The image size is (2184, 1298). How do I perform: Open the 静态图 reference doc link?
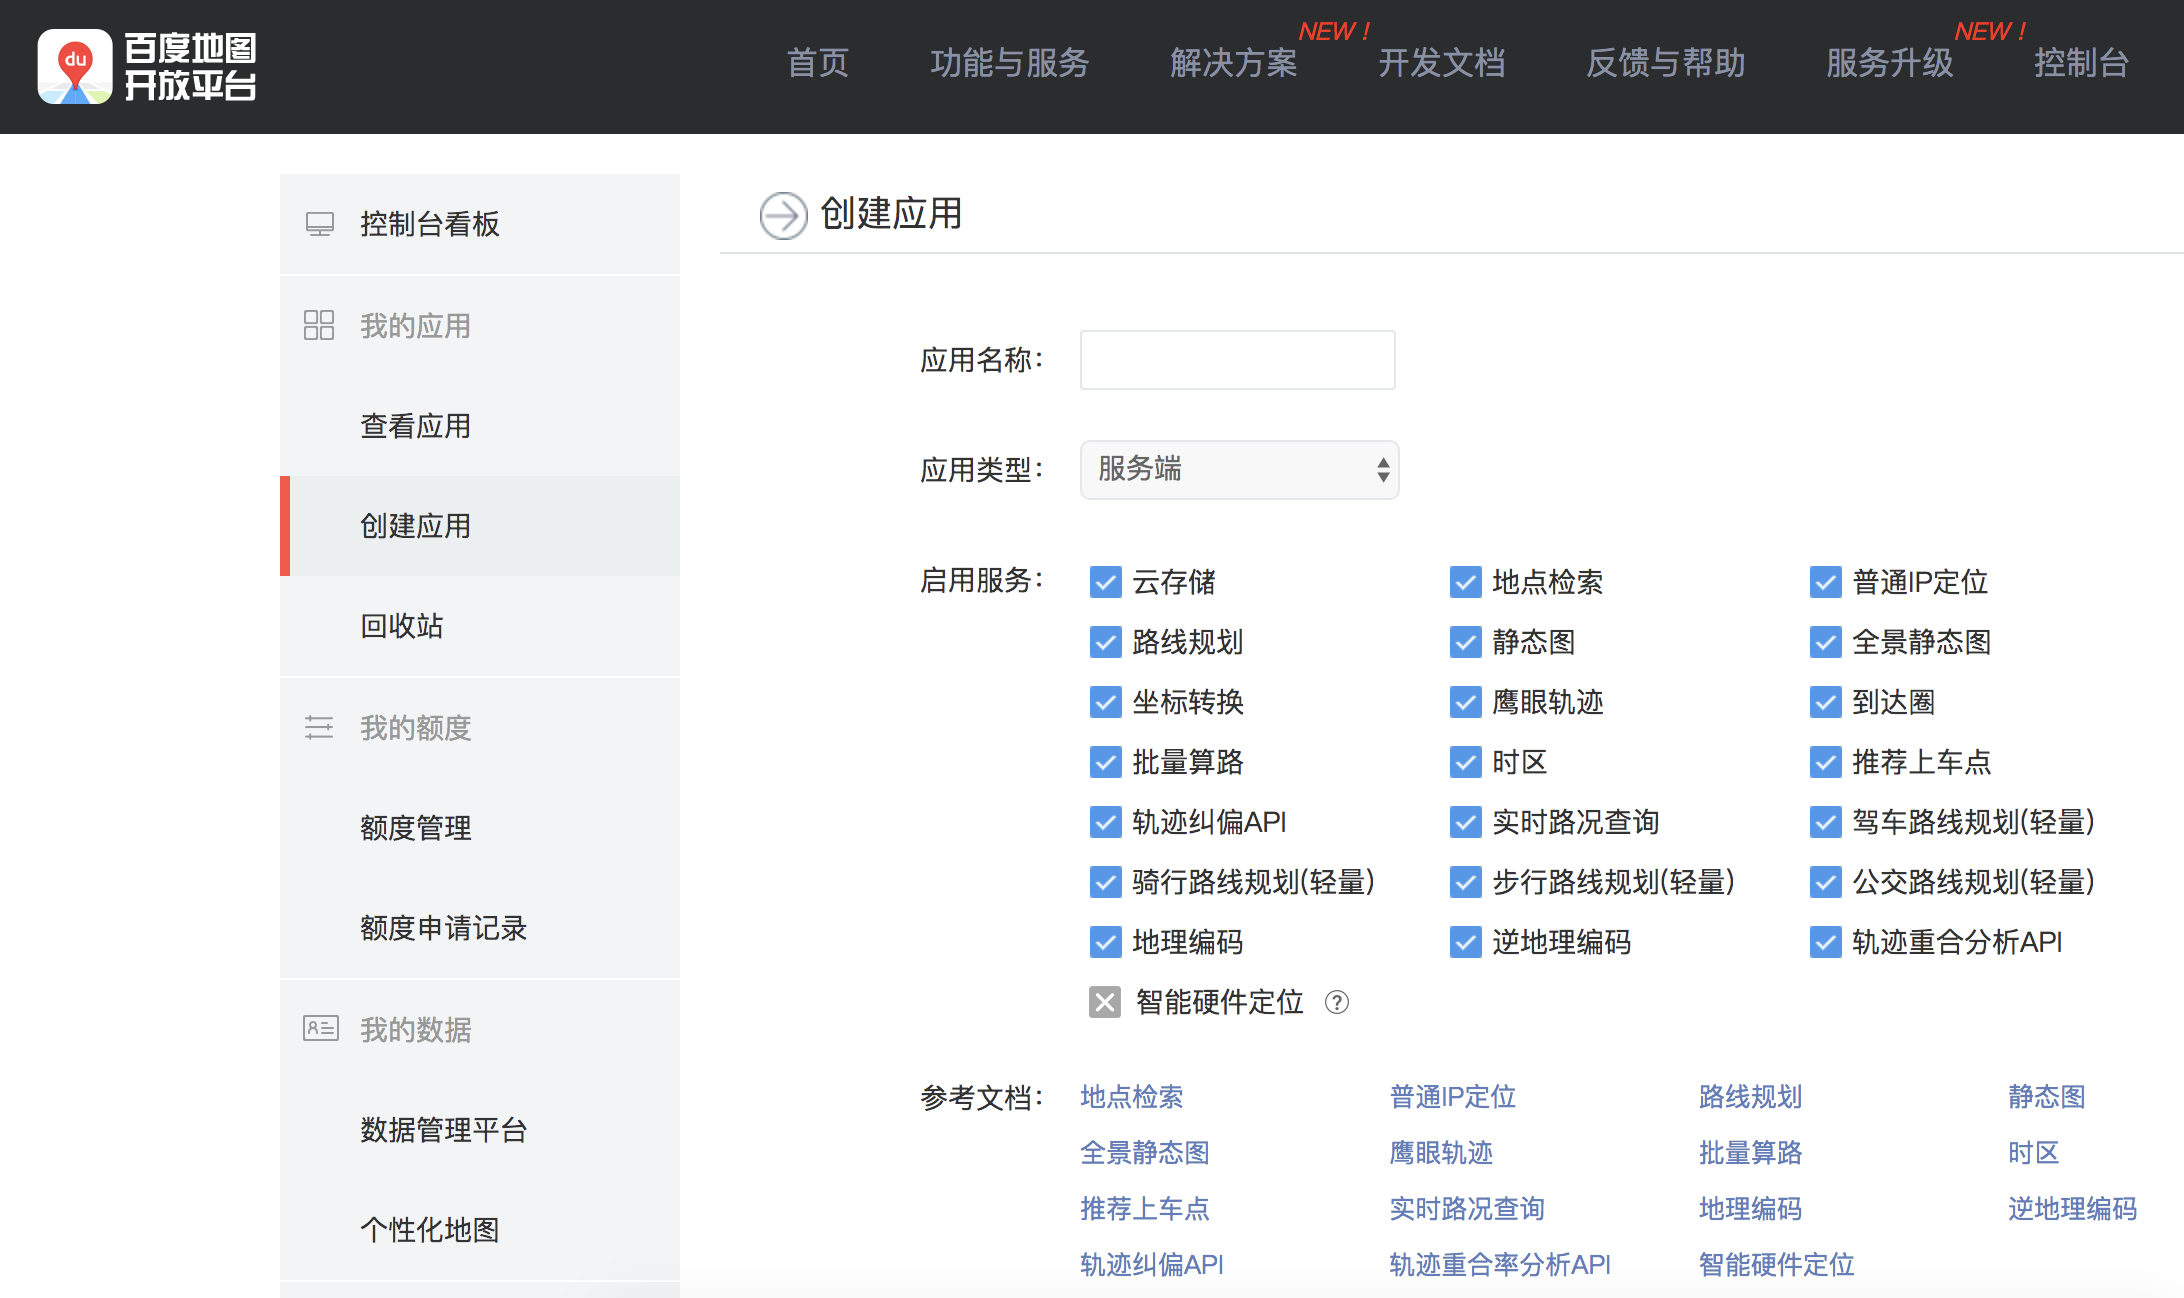point(2047,1097)
